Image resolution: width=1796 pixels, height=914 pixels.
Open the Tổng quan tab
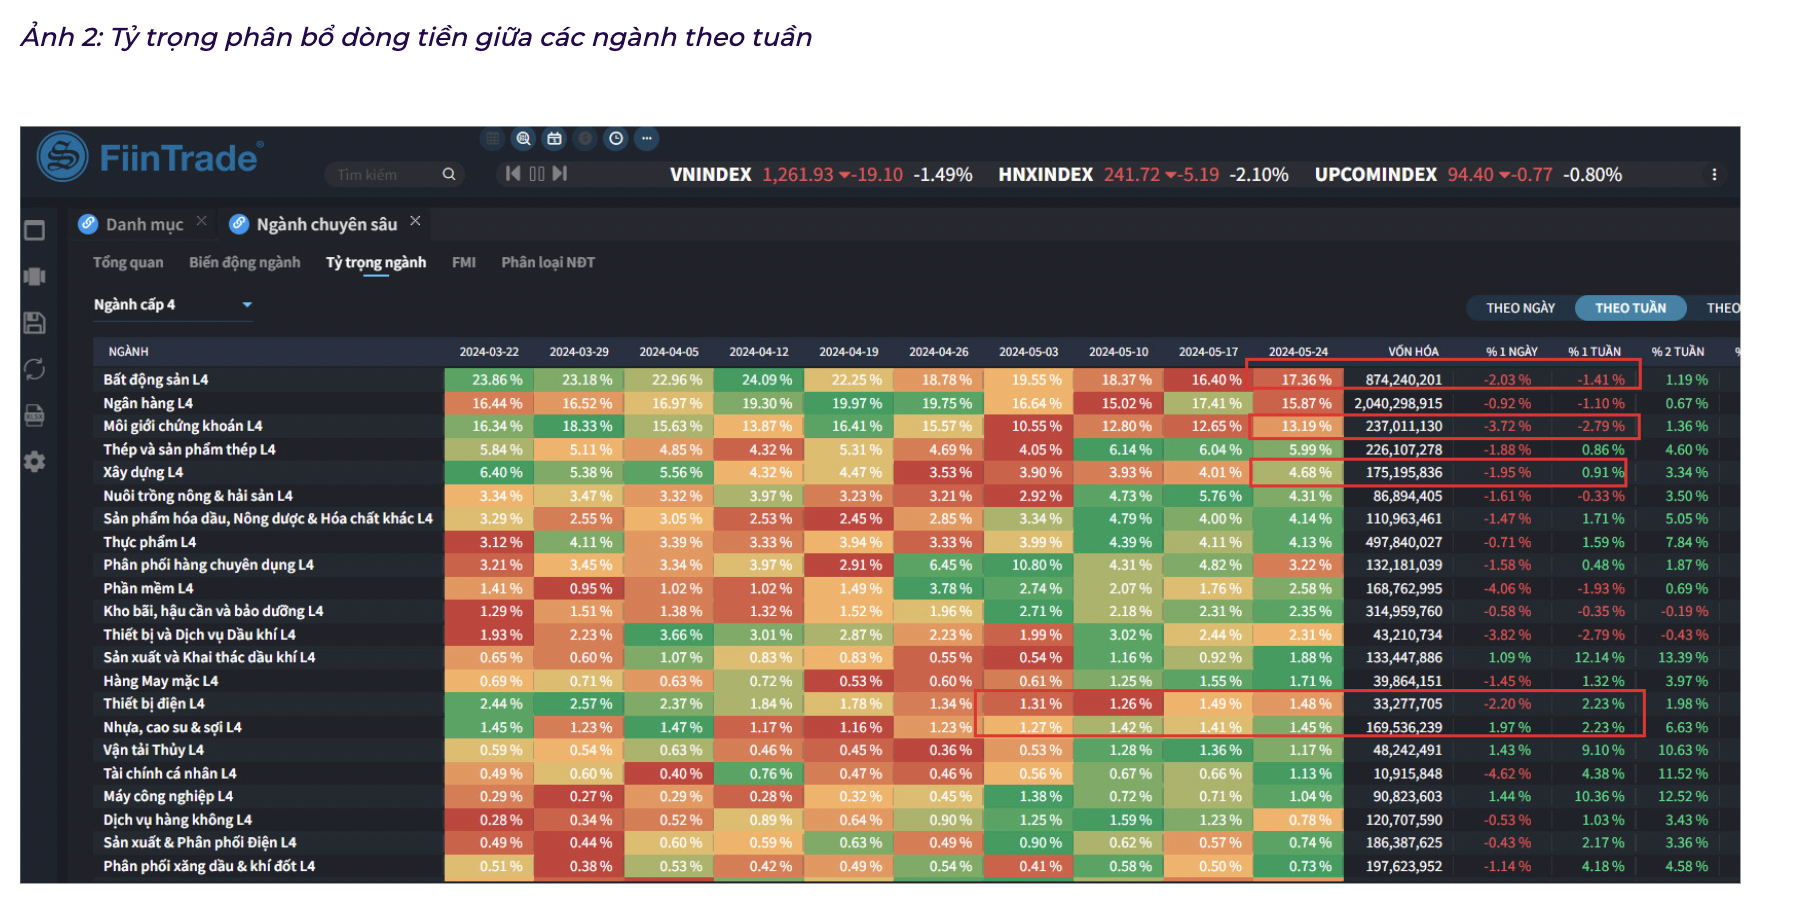[x=128, y=263]
